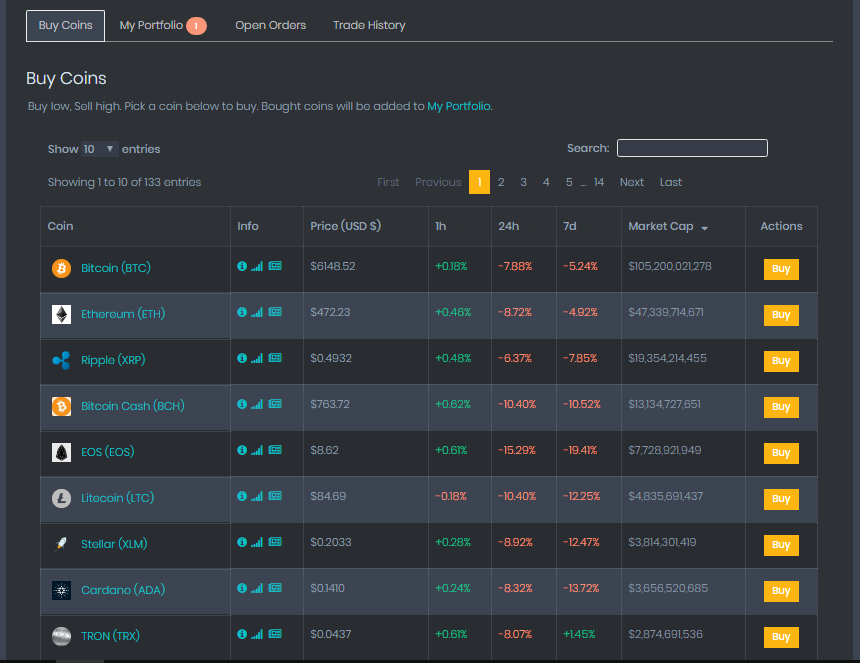The image size is (860, 664).
Task: Sort the table by the 7d column header
Action: tap(589, 226)
